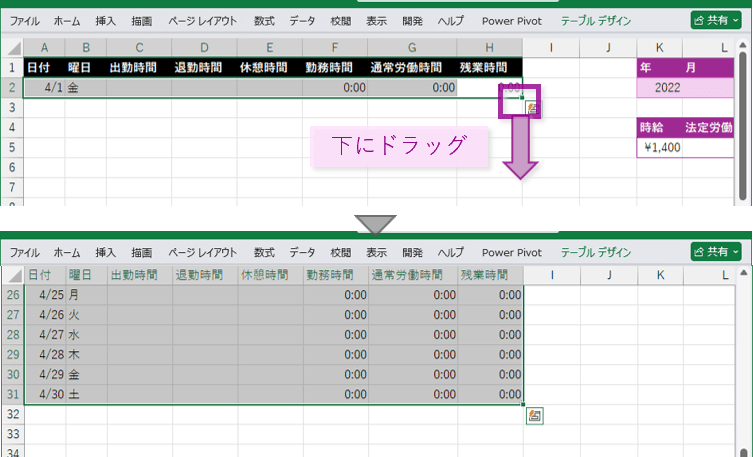Viewport: 753px width, 457px height.
Task: Select column E header
Action: 270,48
